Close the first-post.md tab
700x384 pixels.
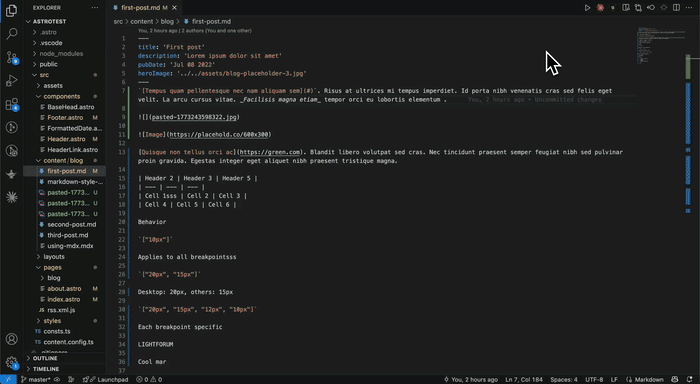(175, 8)
